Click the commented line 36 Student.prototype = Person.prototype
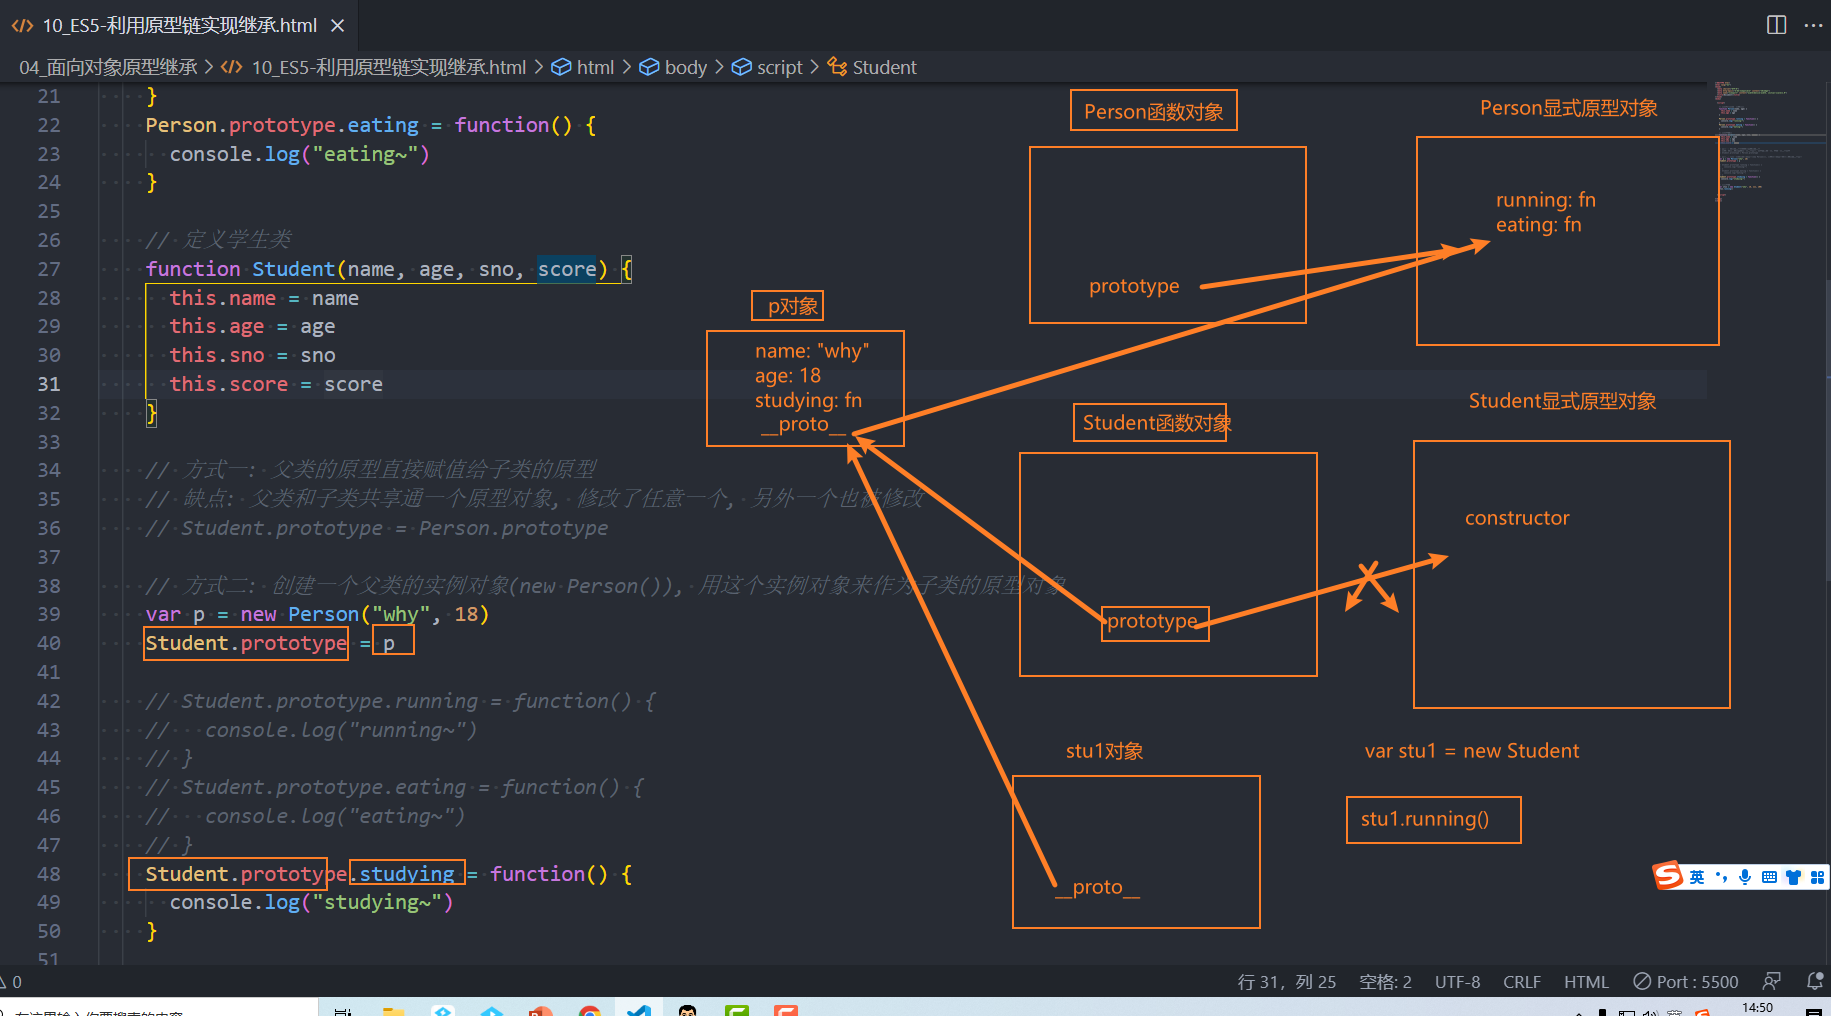The image size is (1831, 1016). click(377, 528)
